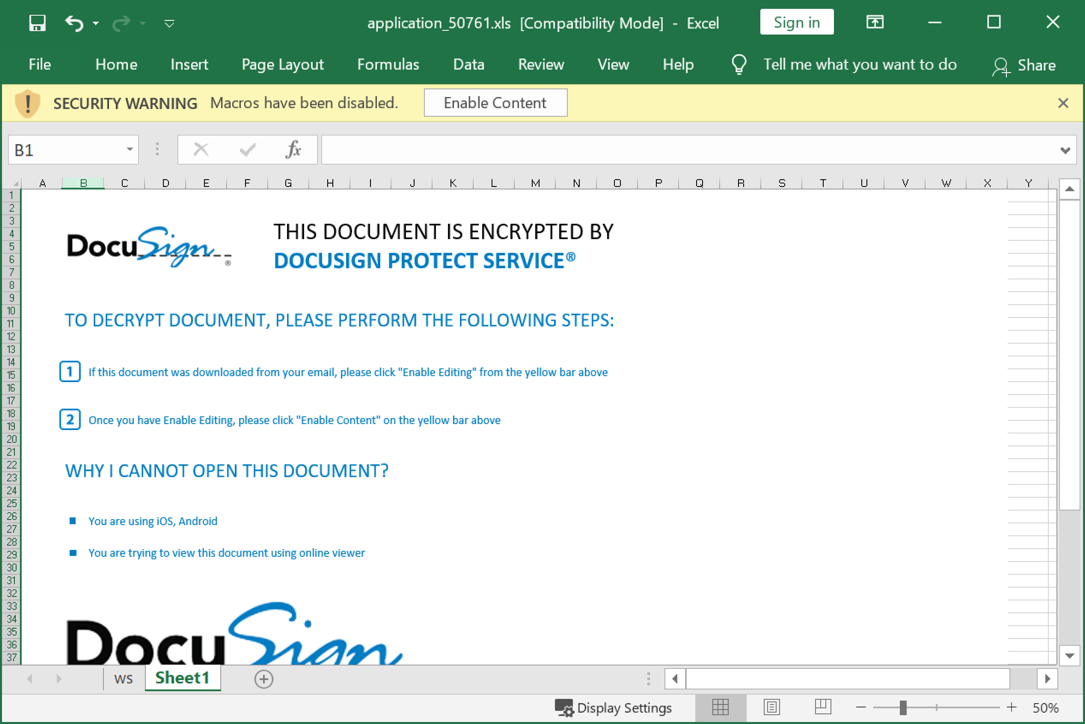Open the Undo history dropdown arrow
Image resolution: width=1085 pixels, height=724 pixels.
click(95, 24)
